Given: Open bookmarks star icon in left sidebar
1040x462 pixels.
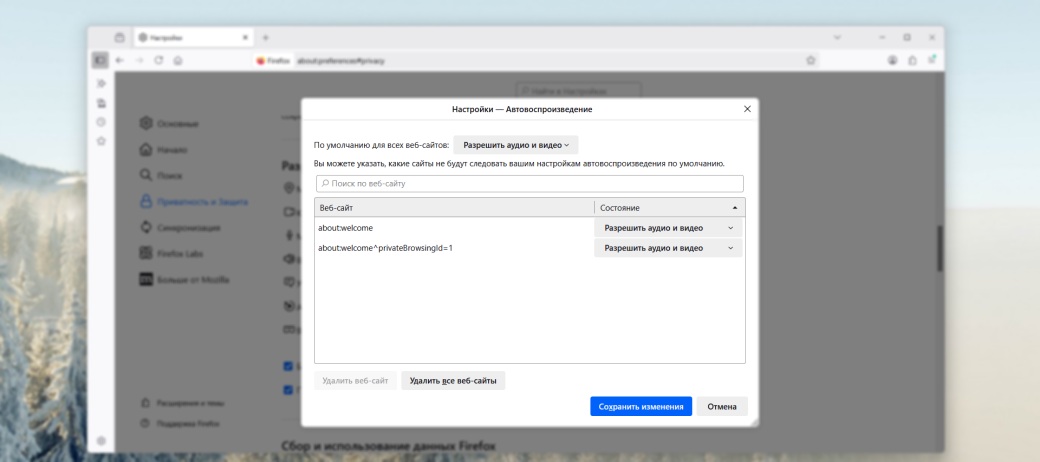Looking at the screenshot, I should [101, 140].
